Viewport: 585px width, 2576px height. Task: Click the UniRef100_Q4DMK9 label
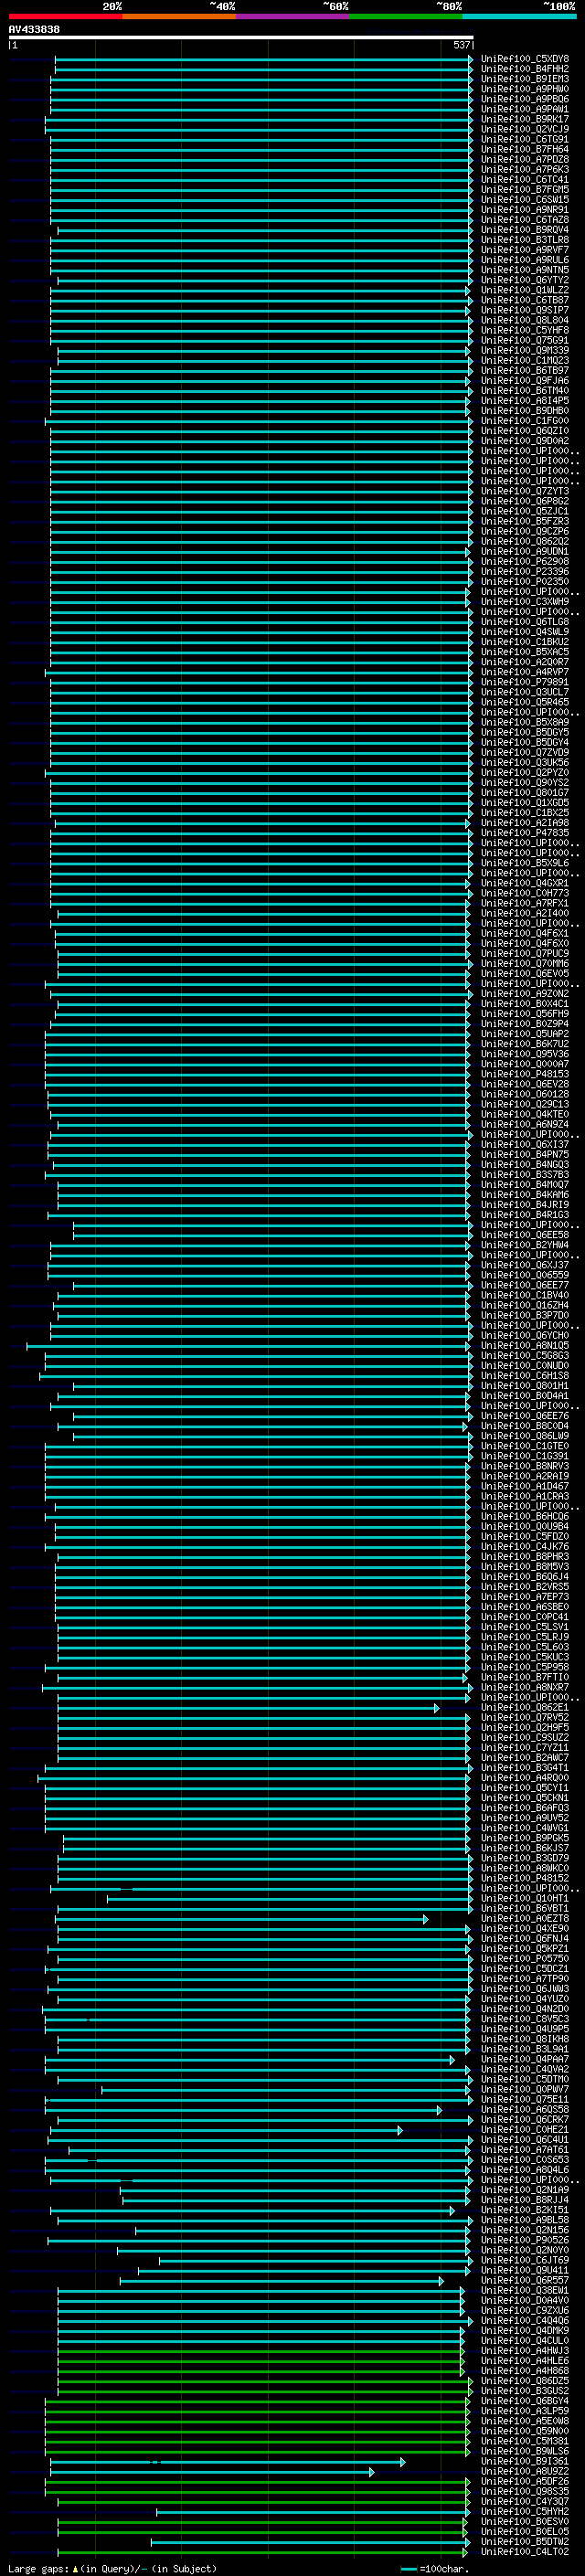524,2330
